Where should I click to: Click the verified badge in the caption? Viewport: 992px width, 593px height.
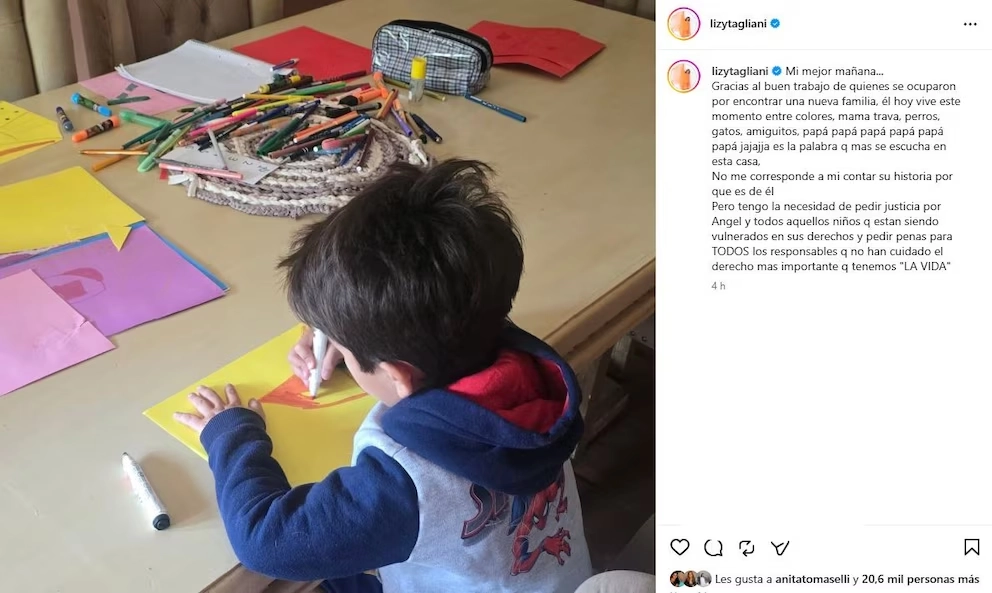(776, 71)
